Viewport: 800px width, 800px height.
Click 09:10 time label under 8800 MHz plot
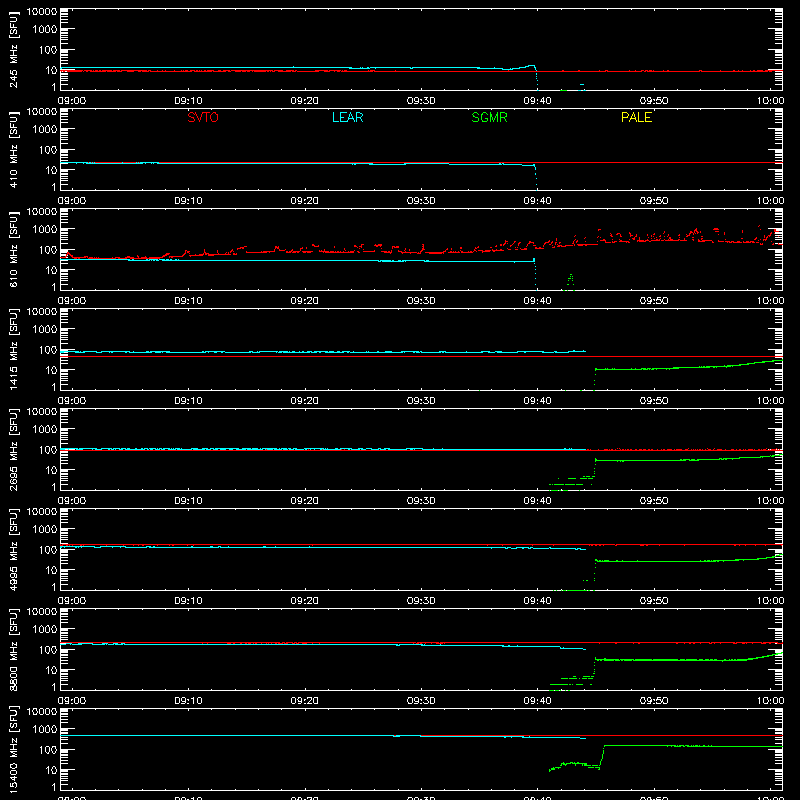click(188, 701)
